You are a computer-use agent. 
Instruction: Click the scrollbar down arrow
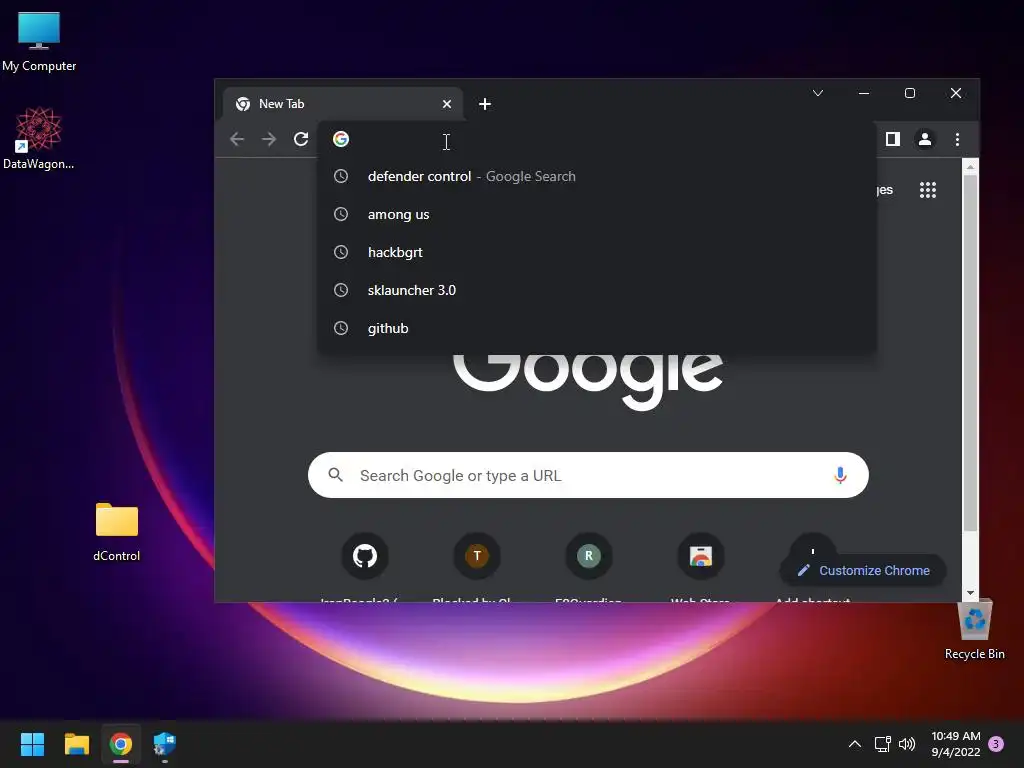click(970, 593)
